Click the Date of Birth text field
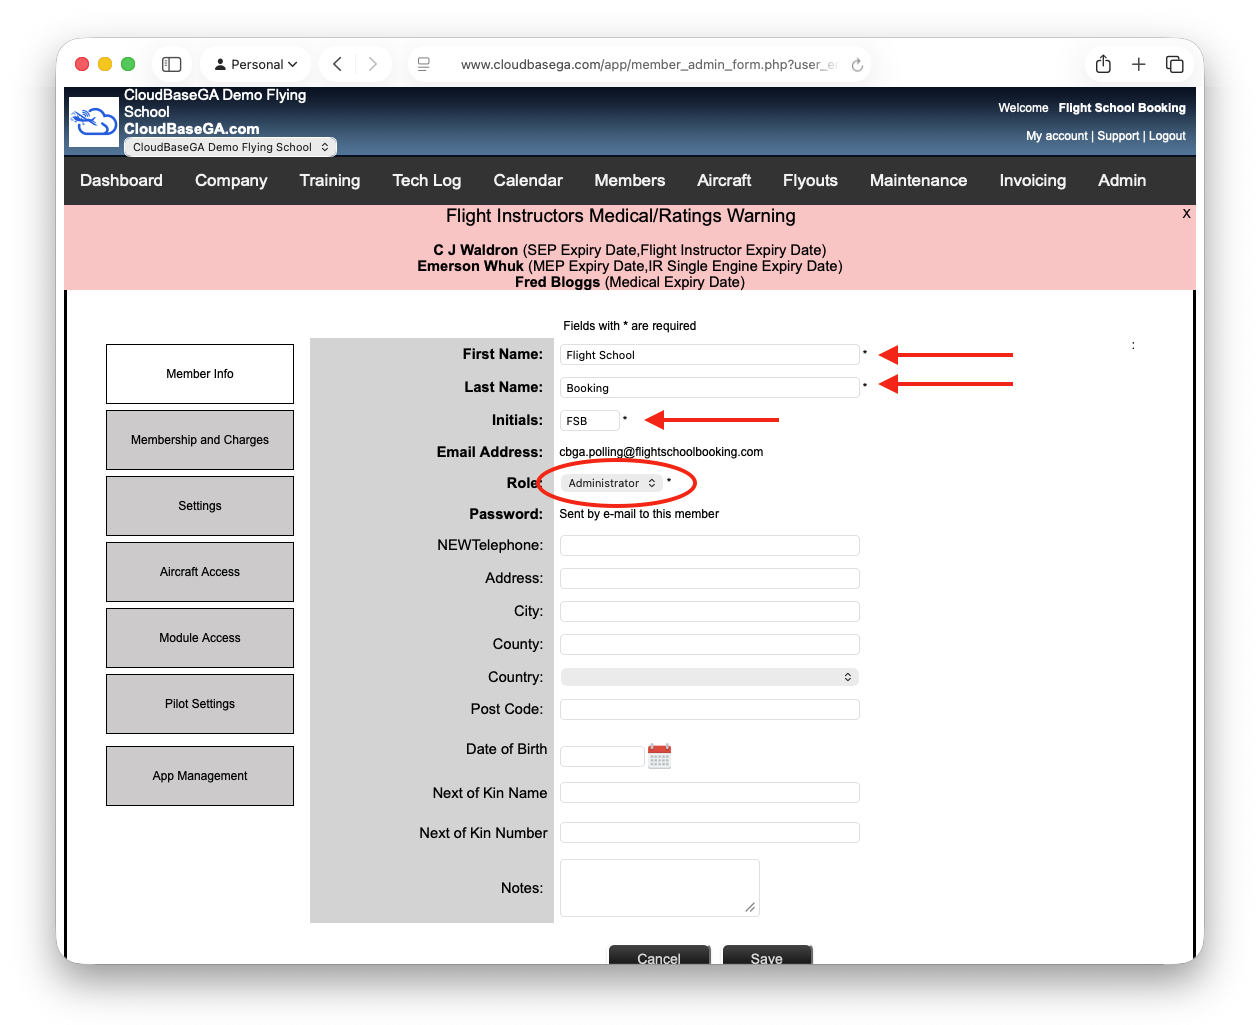Image resolution: width=1260 pixels, height=1025 pixels. tap(602, 756)
